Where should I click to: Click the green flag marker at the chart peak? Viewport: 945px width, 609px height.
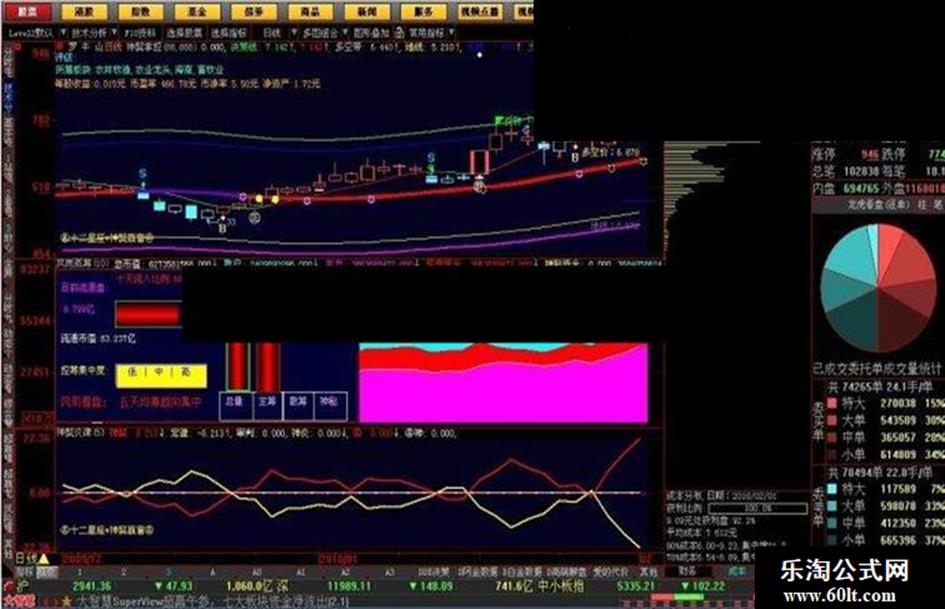point(500,121)
